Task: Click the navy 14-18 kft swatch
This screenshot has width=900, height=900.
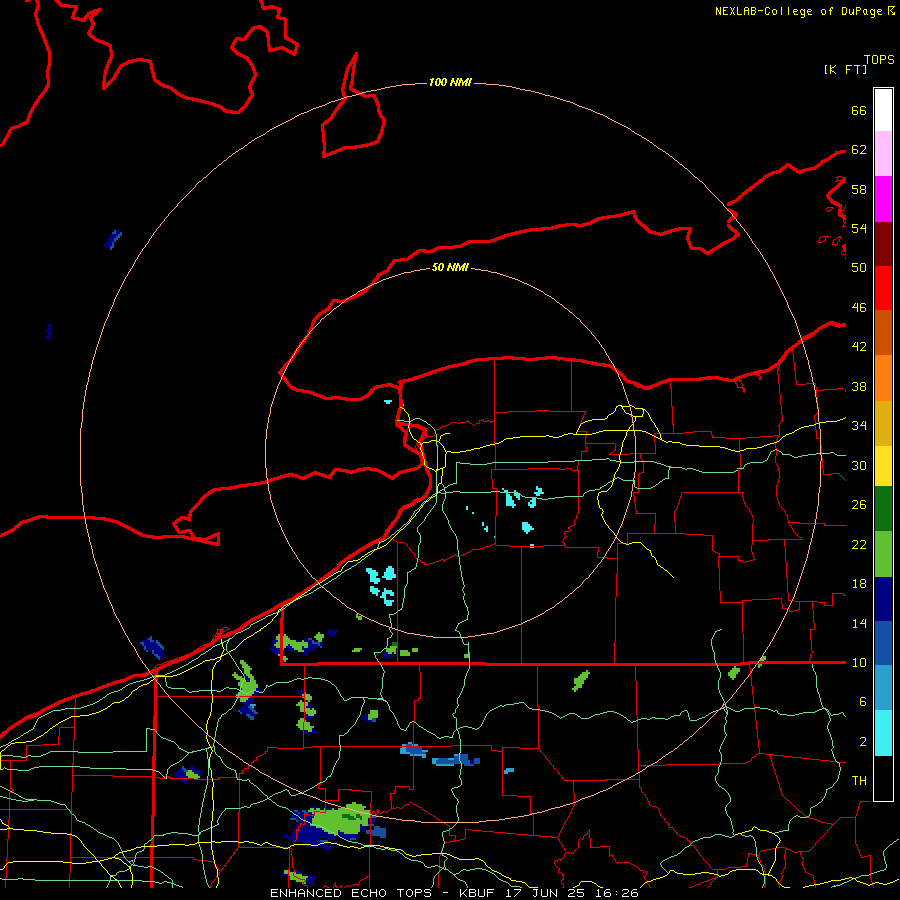Action: click(883, 599)
